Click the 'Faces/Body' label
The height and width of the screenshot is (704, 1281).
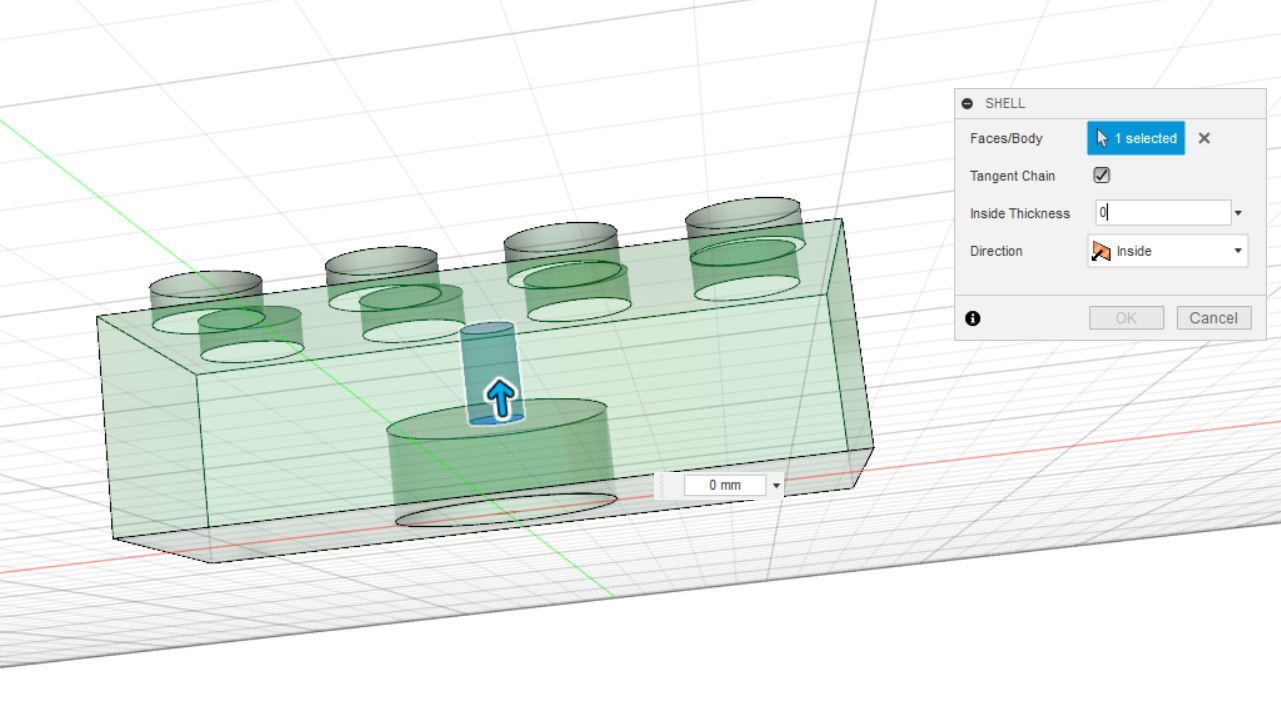tap(1006, 138)
